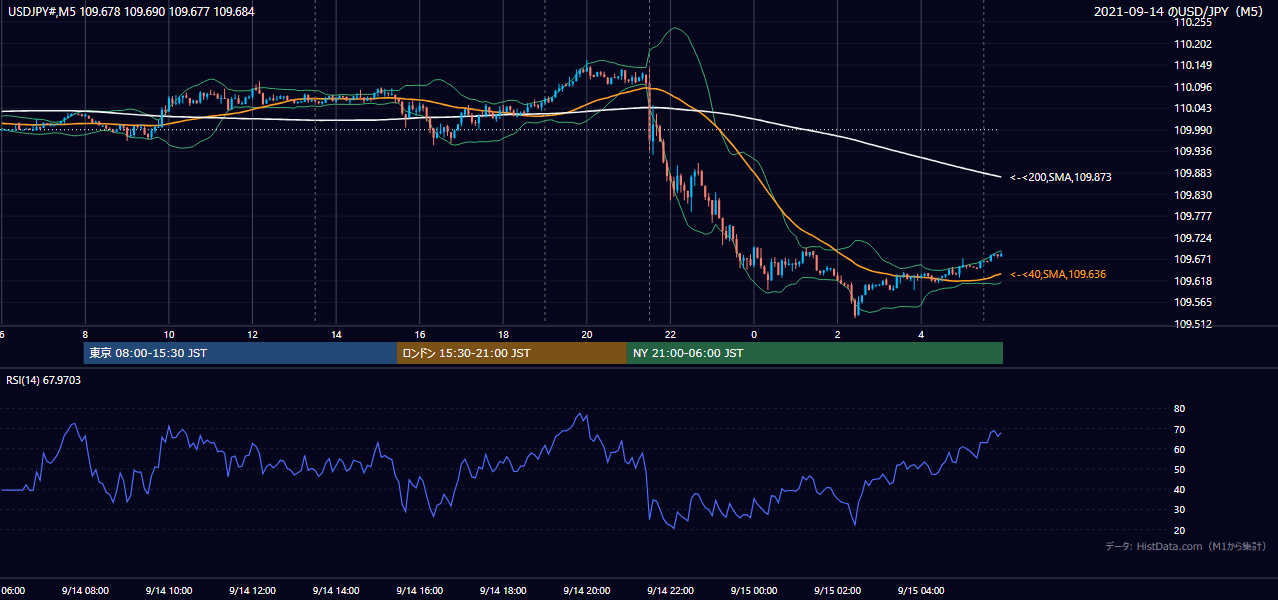Click RSI scale value 50
The width and height of the screenshot is (1278, 600).
1179,469
